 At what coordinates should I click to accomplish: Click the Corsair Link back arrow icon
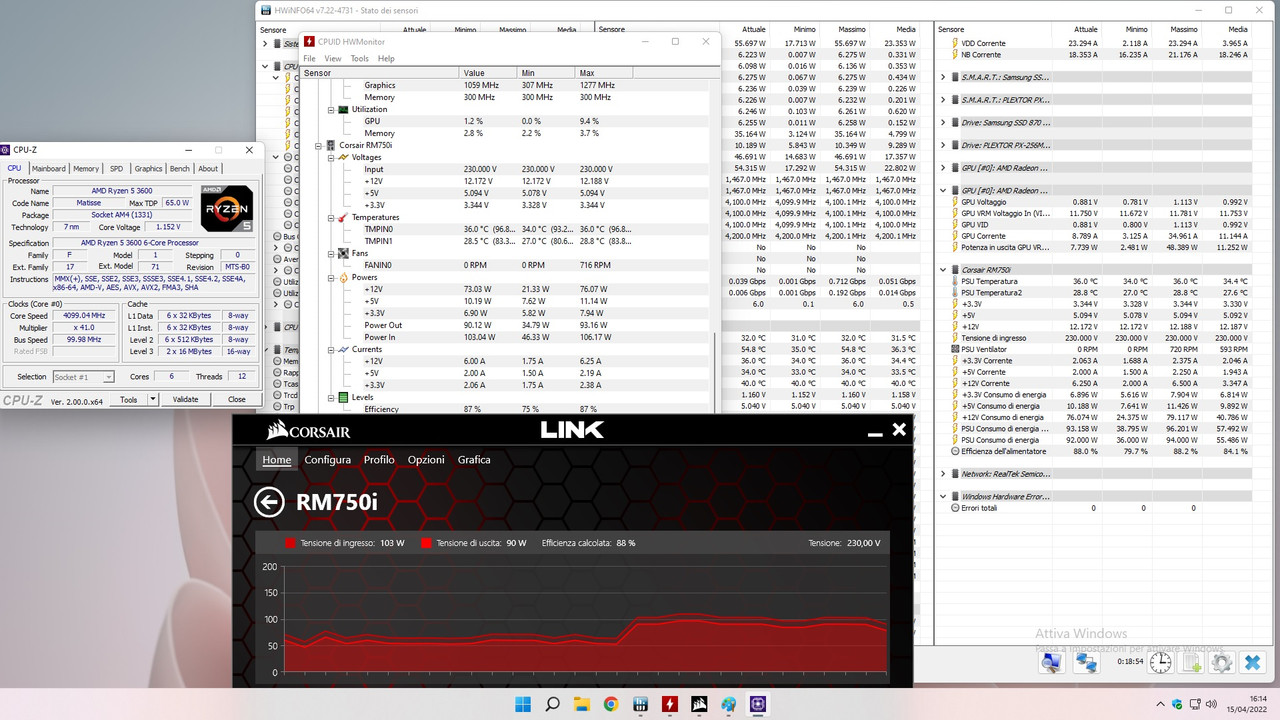(269, 501)
